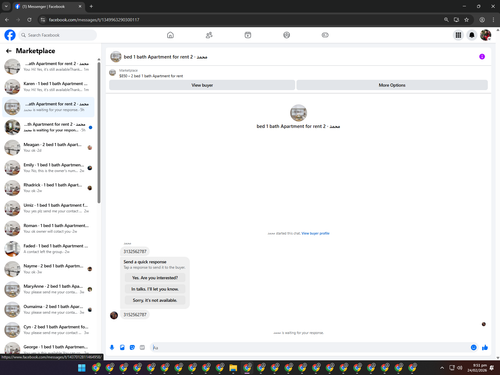
Task: Bookmark this page with the star icon
Action: 467,20
